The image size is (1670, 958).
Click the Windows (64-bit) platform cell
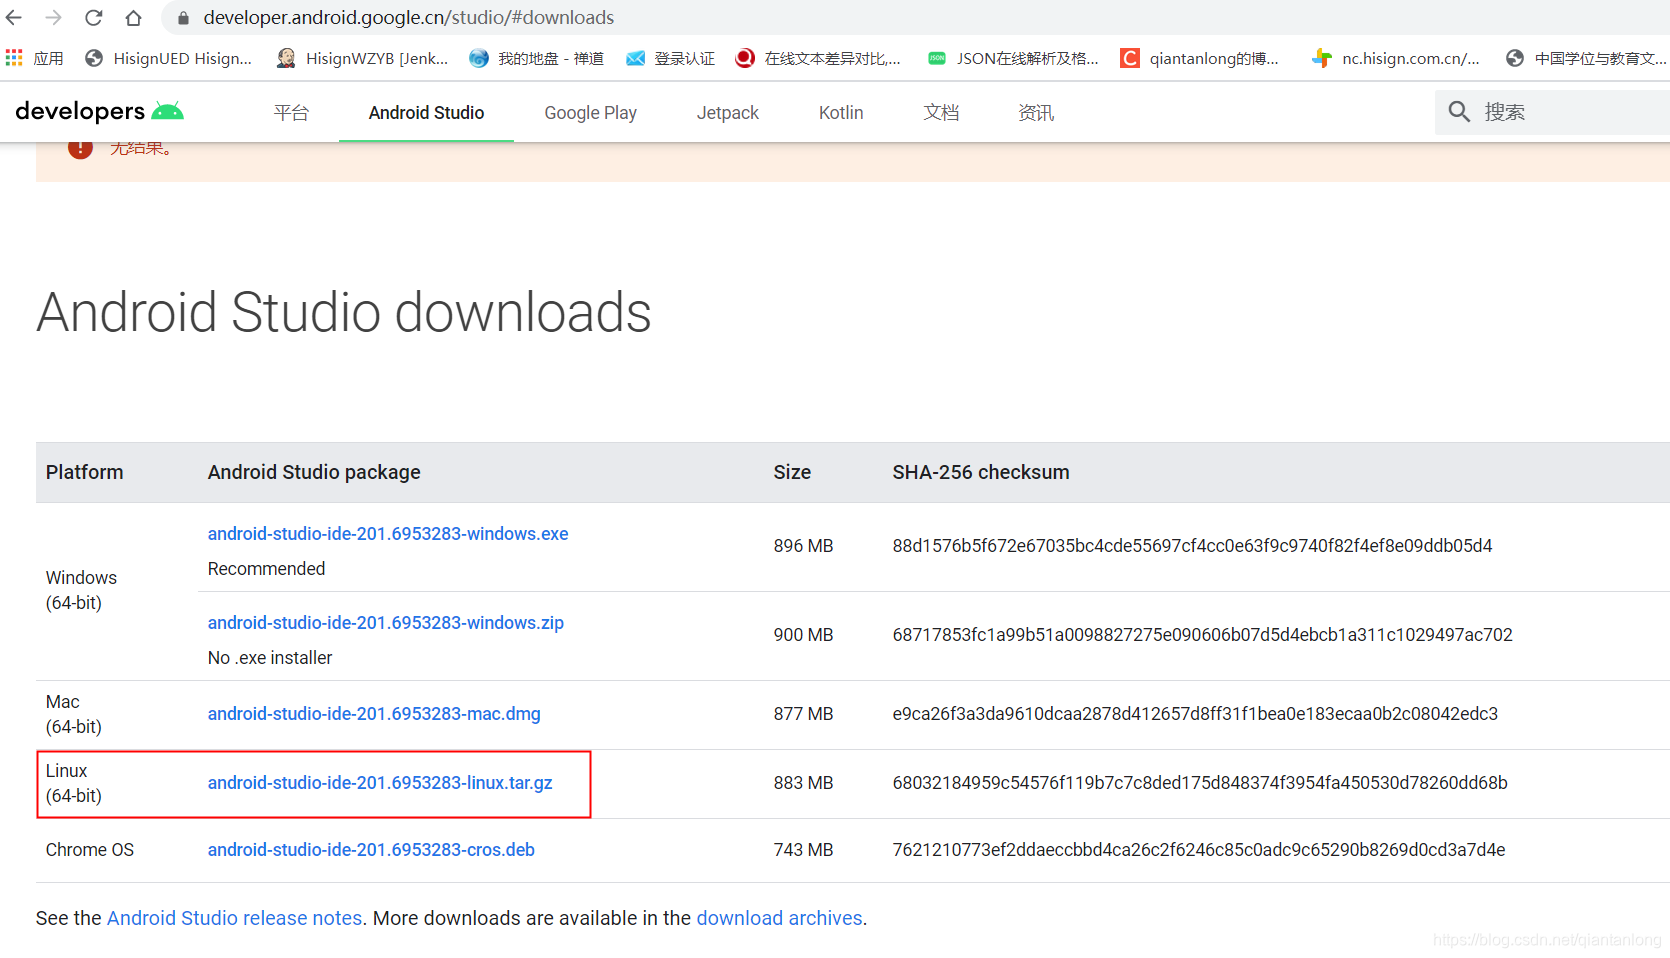coord(81,590)
